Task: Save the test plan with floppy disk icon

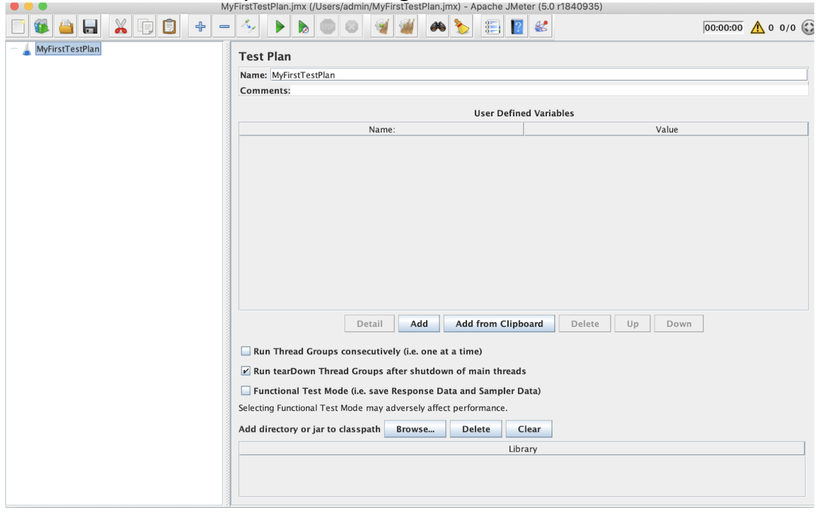Action: [90, 27]
